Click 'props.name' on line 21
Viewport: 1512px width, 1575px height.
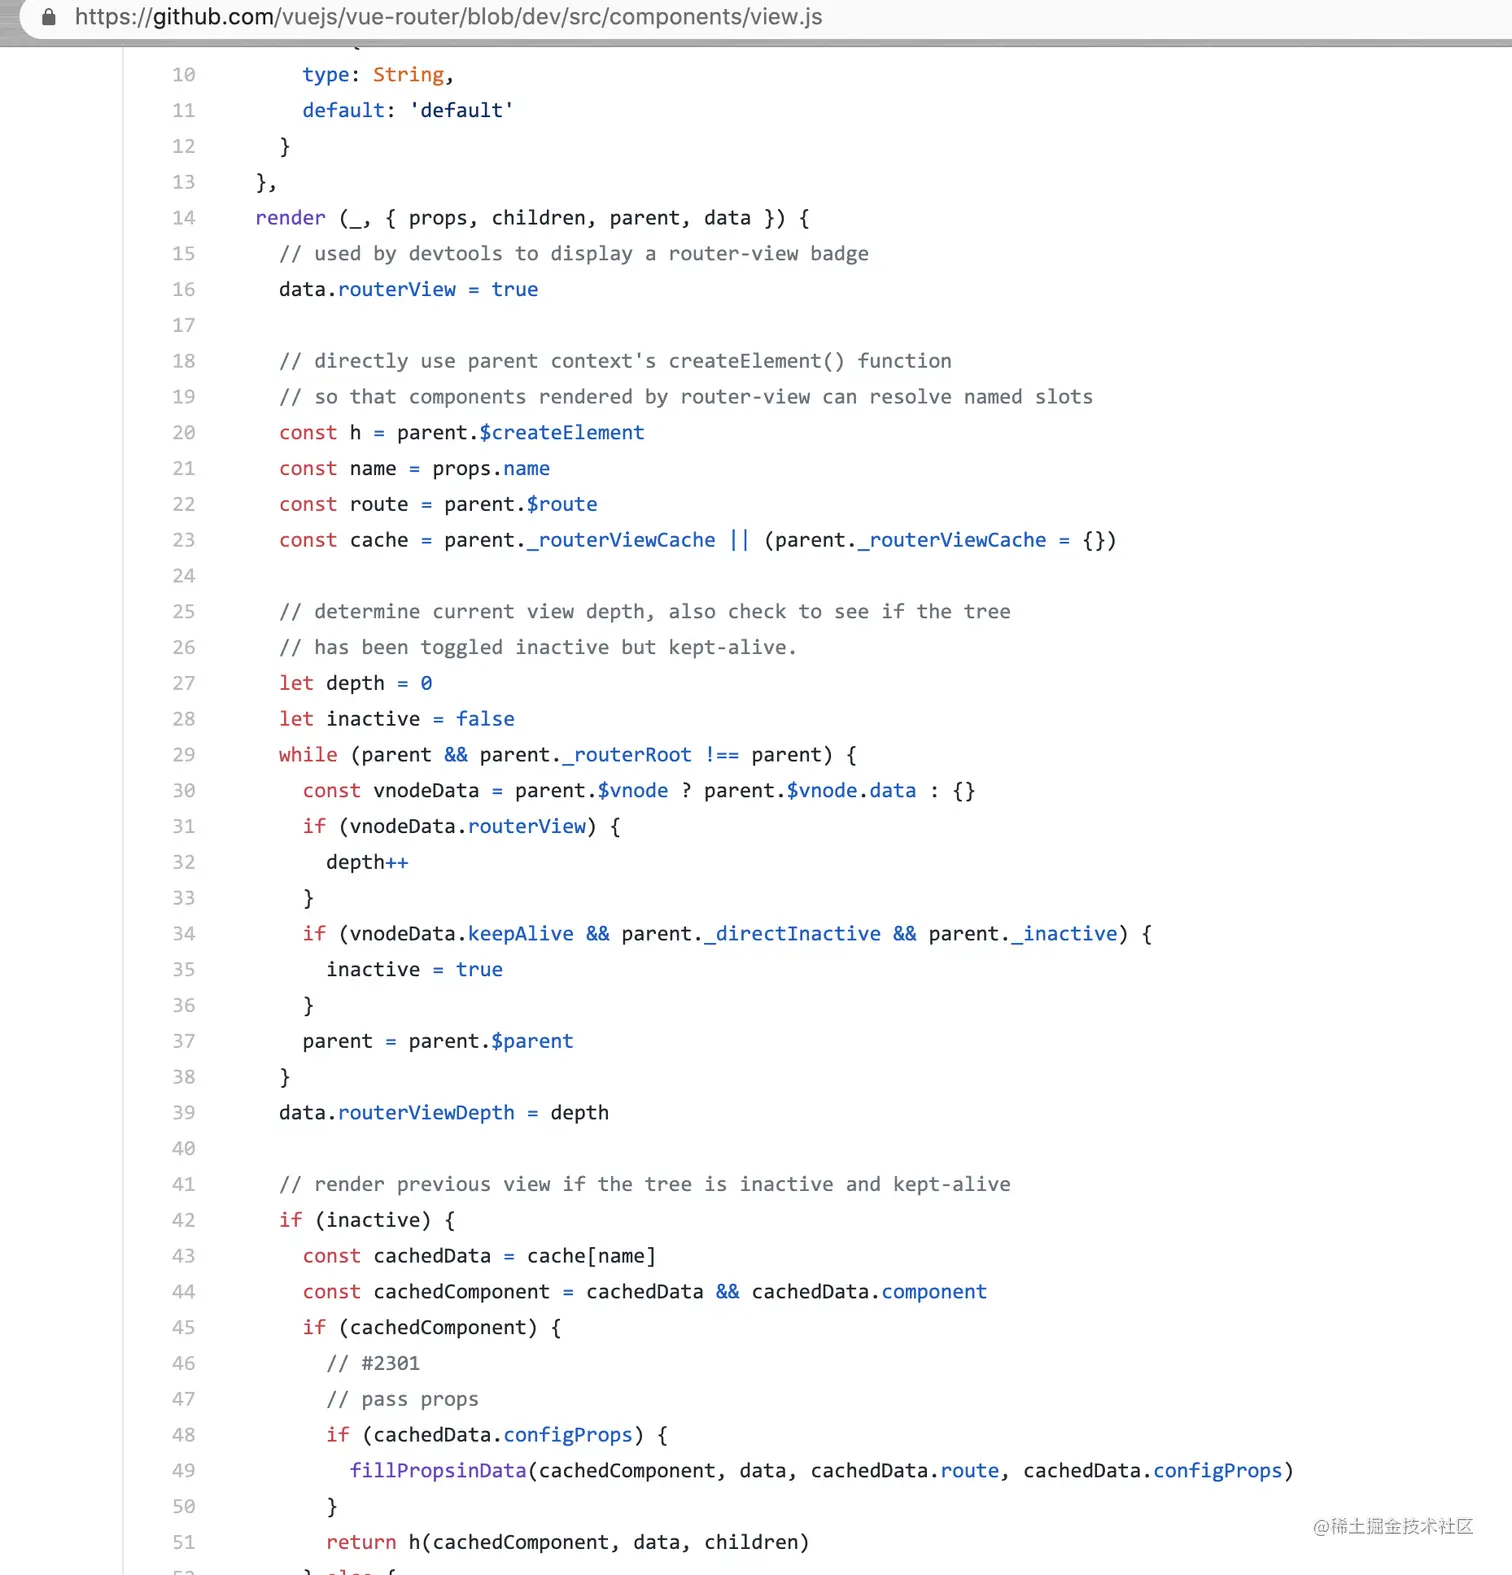[x=491, y=469]
